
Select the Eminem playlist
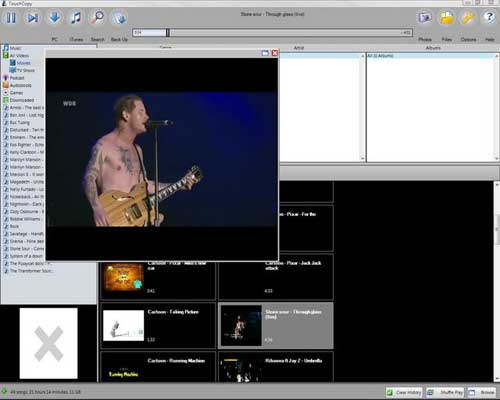click(26, 137)
